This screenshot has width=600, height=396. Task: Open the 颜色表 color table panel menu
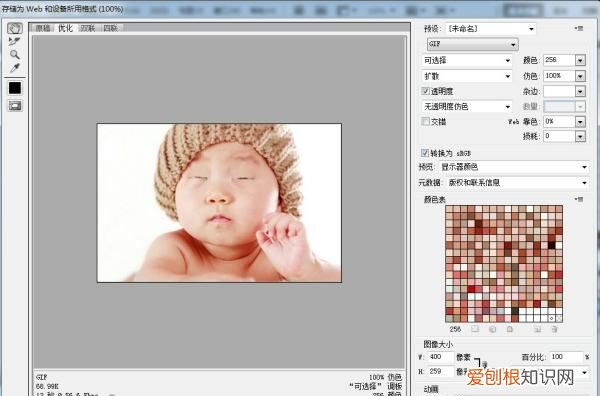point(579,199)
